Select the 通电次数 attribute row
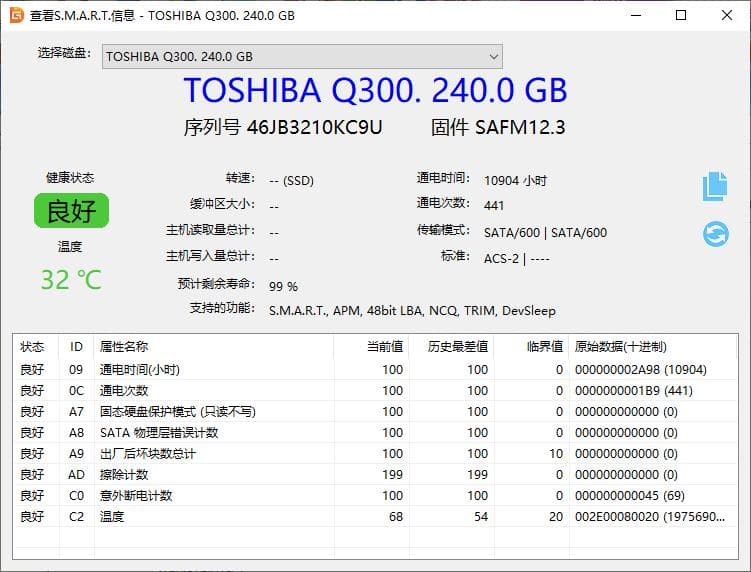 pyautogui.click(x=376, y=391)
